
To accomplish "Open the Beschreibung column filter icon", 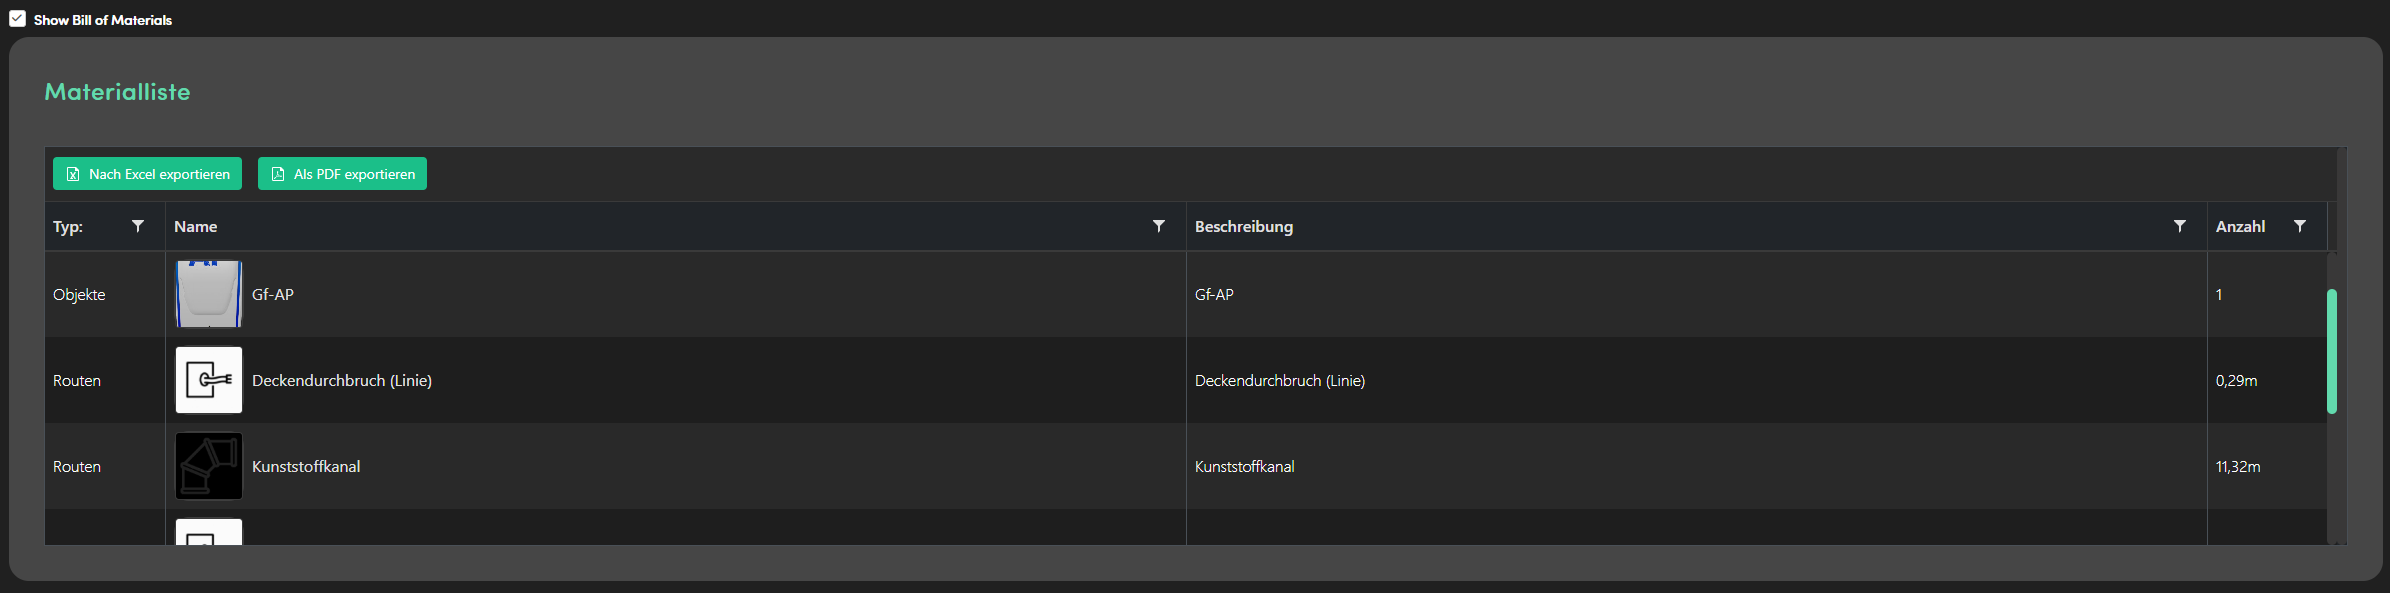I will (x=2179, y=227).
